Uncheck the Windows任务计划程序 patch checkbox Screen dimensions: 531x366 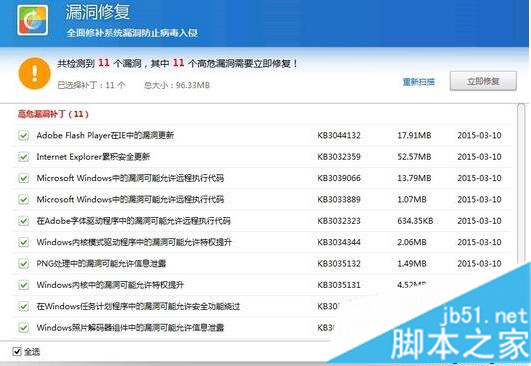tap(23, 306)
